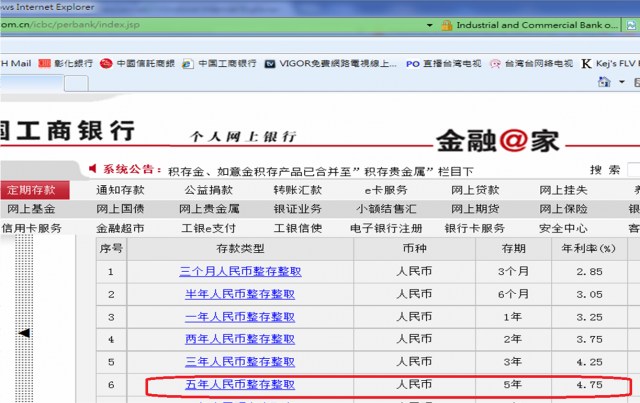Click the browser address bar URL
Screen dimensions: 640x403
click(x=70, y=24)
